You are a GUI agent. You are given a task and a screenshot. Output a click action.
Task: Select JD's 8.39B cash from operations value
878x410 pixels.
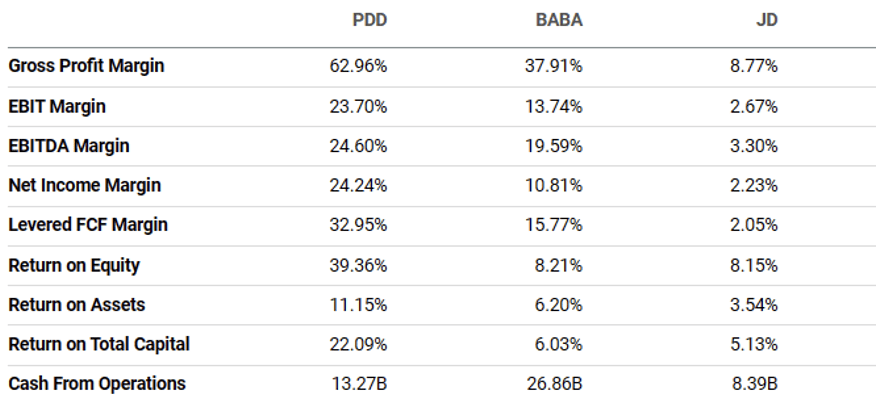tap(753, 384)
